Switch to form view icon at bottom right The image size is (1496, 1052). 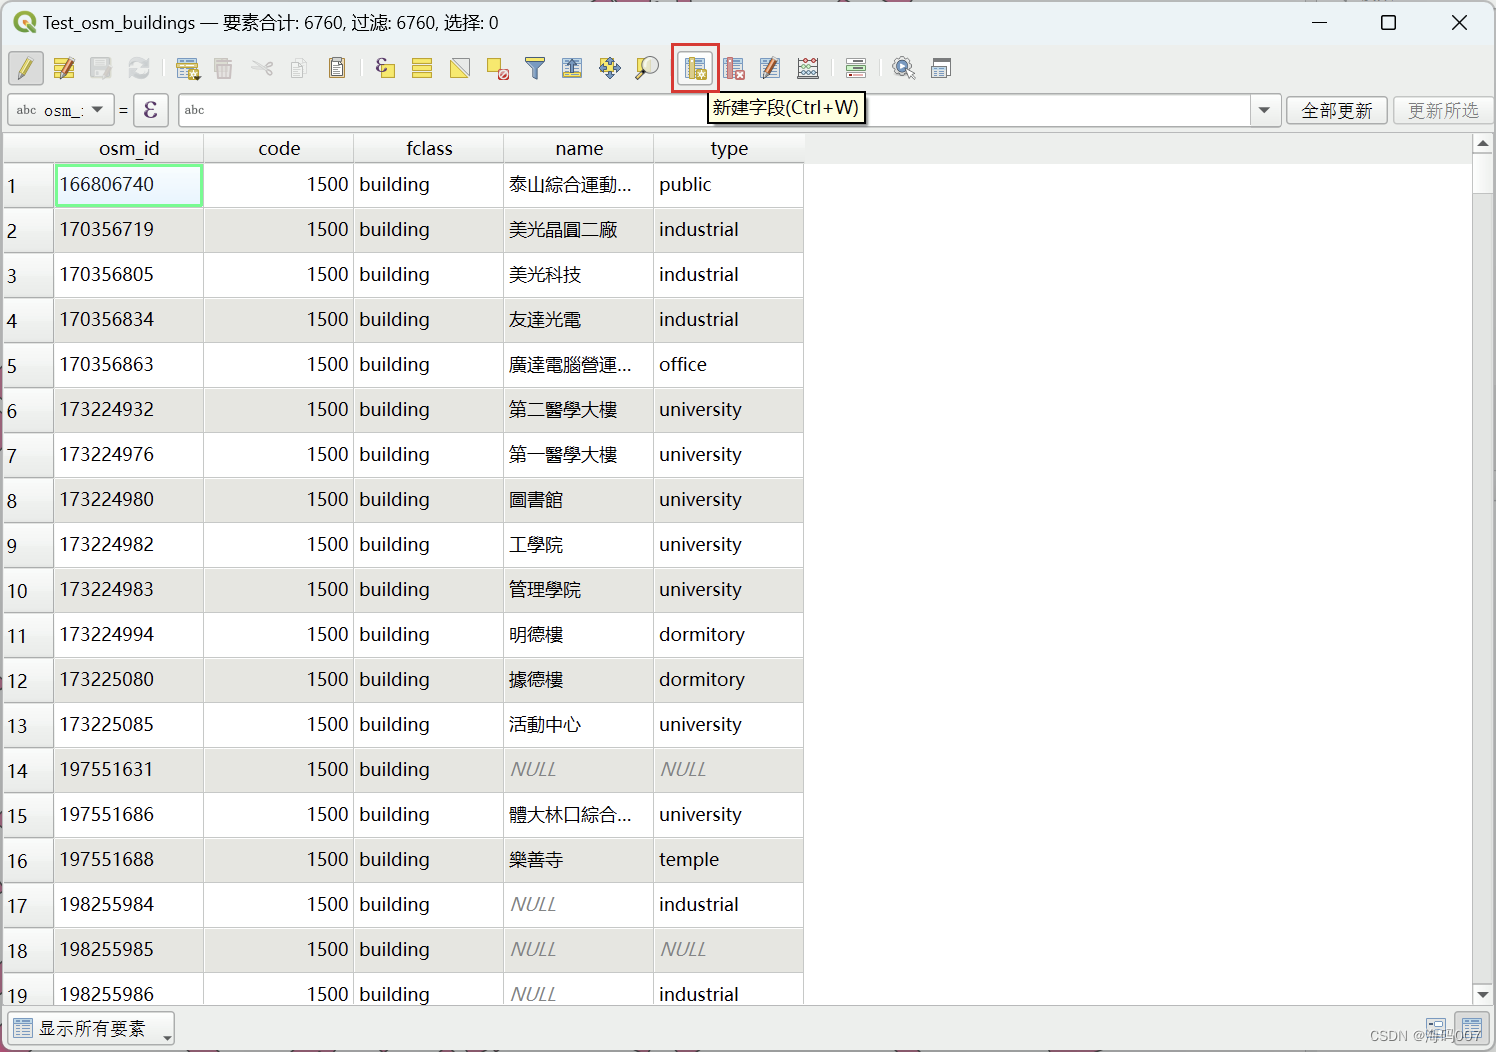click(x=1436, y=1028)
